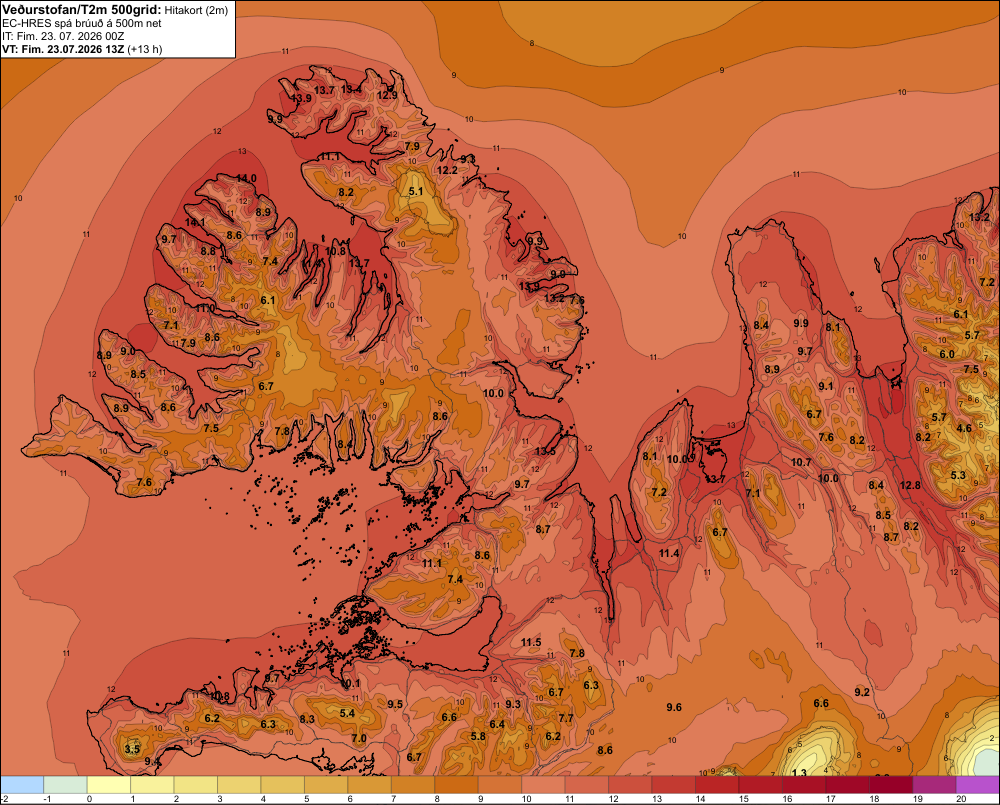
Task: Click the magenta 19 to 20 legend swatch
Action: [934, 785]
